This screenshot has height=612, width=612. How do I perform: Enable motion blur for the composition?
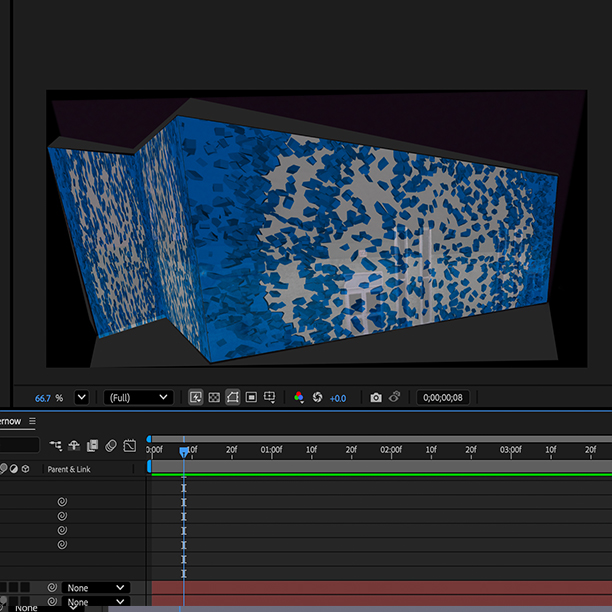pyautogui.click(x=111, y=445)
